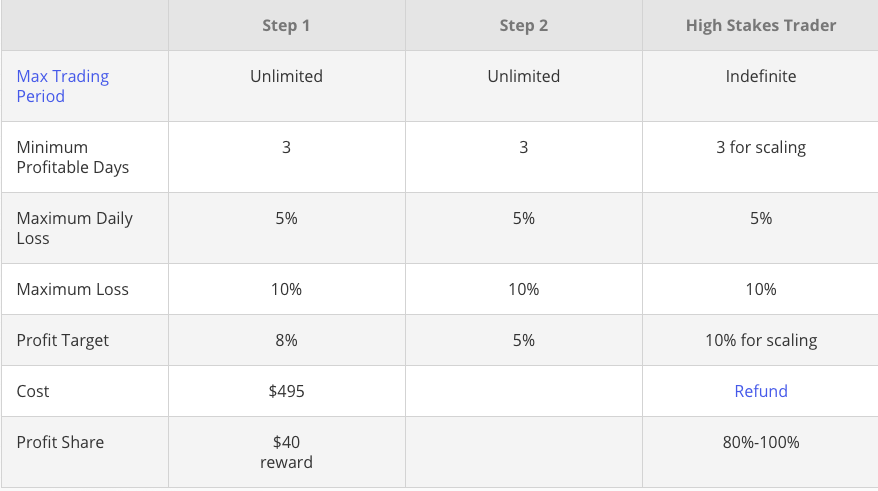The width and height of the screenshot is (878, 491).
Task: Select the Minimum Profitable Days row label
Action: point(72,157)
